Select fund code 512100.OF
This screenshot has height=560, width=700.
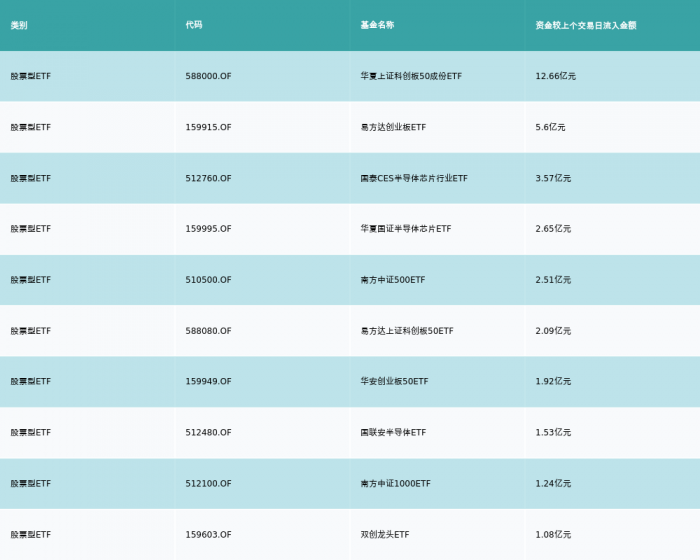(x=208, y=484)
